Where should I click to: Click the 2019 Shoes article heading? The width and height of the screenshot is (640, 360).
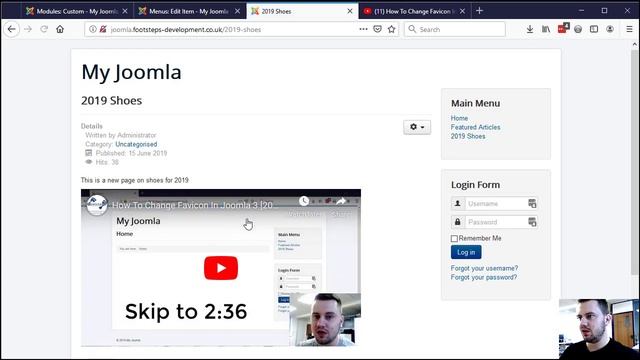[111, 101]
